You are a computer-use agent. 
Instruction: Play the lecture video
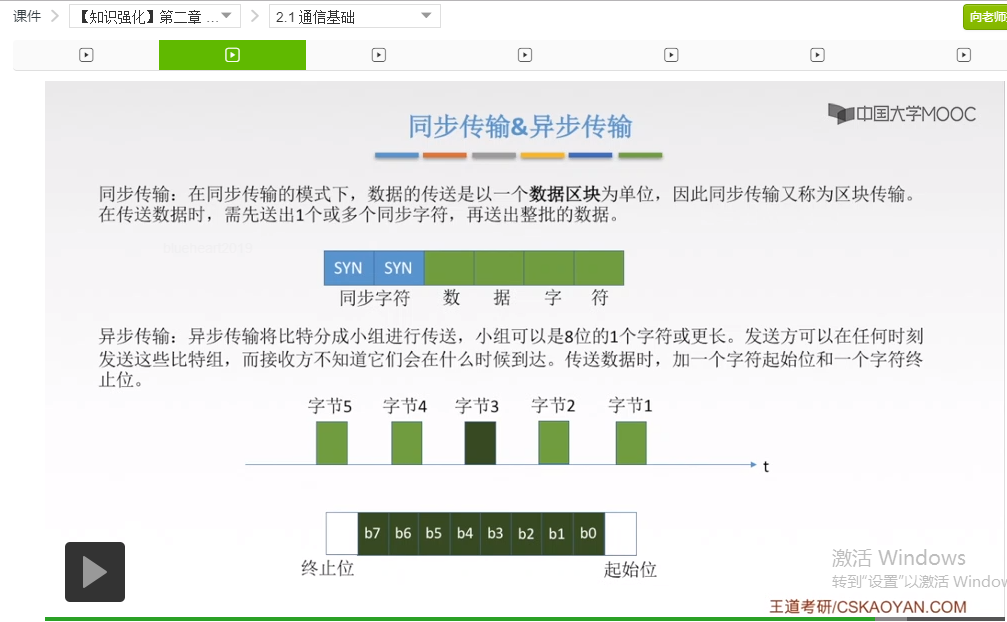95,572
